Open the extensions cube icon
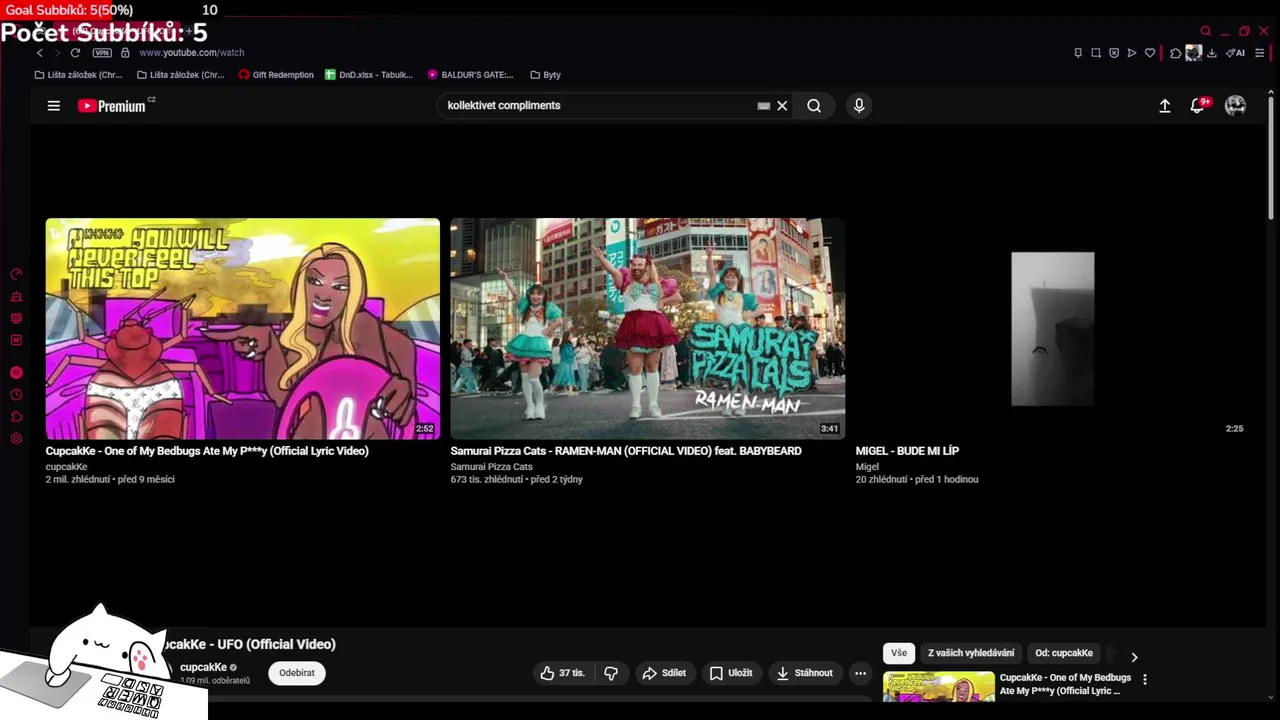This screenshot has height=720, width=1280. [1176, 53]
